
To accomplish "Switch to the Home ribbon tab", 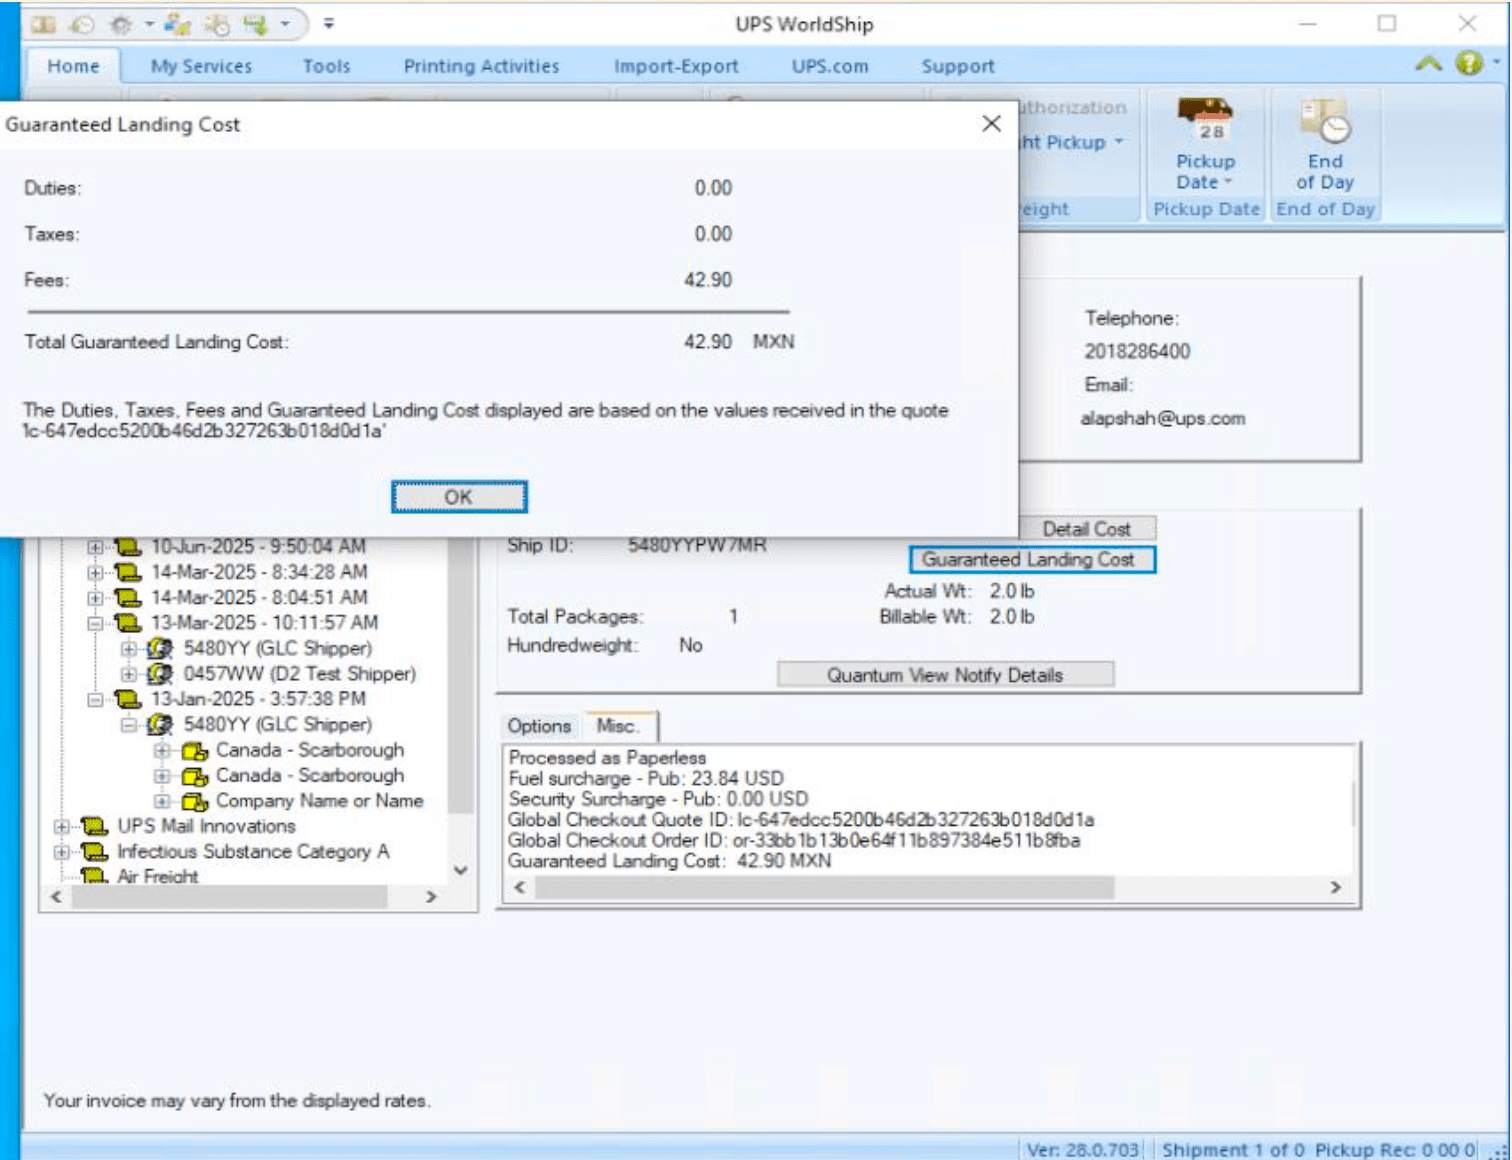I will tap(73, 66).
